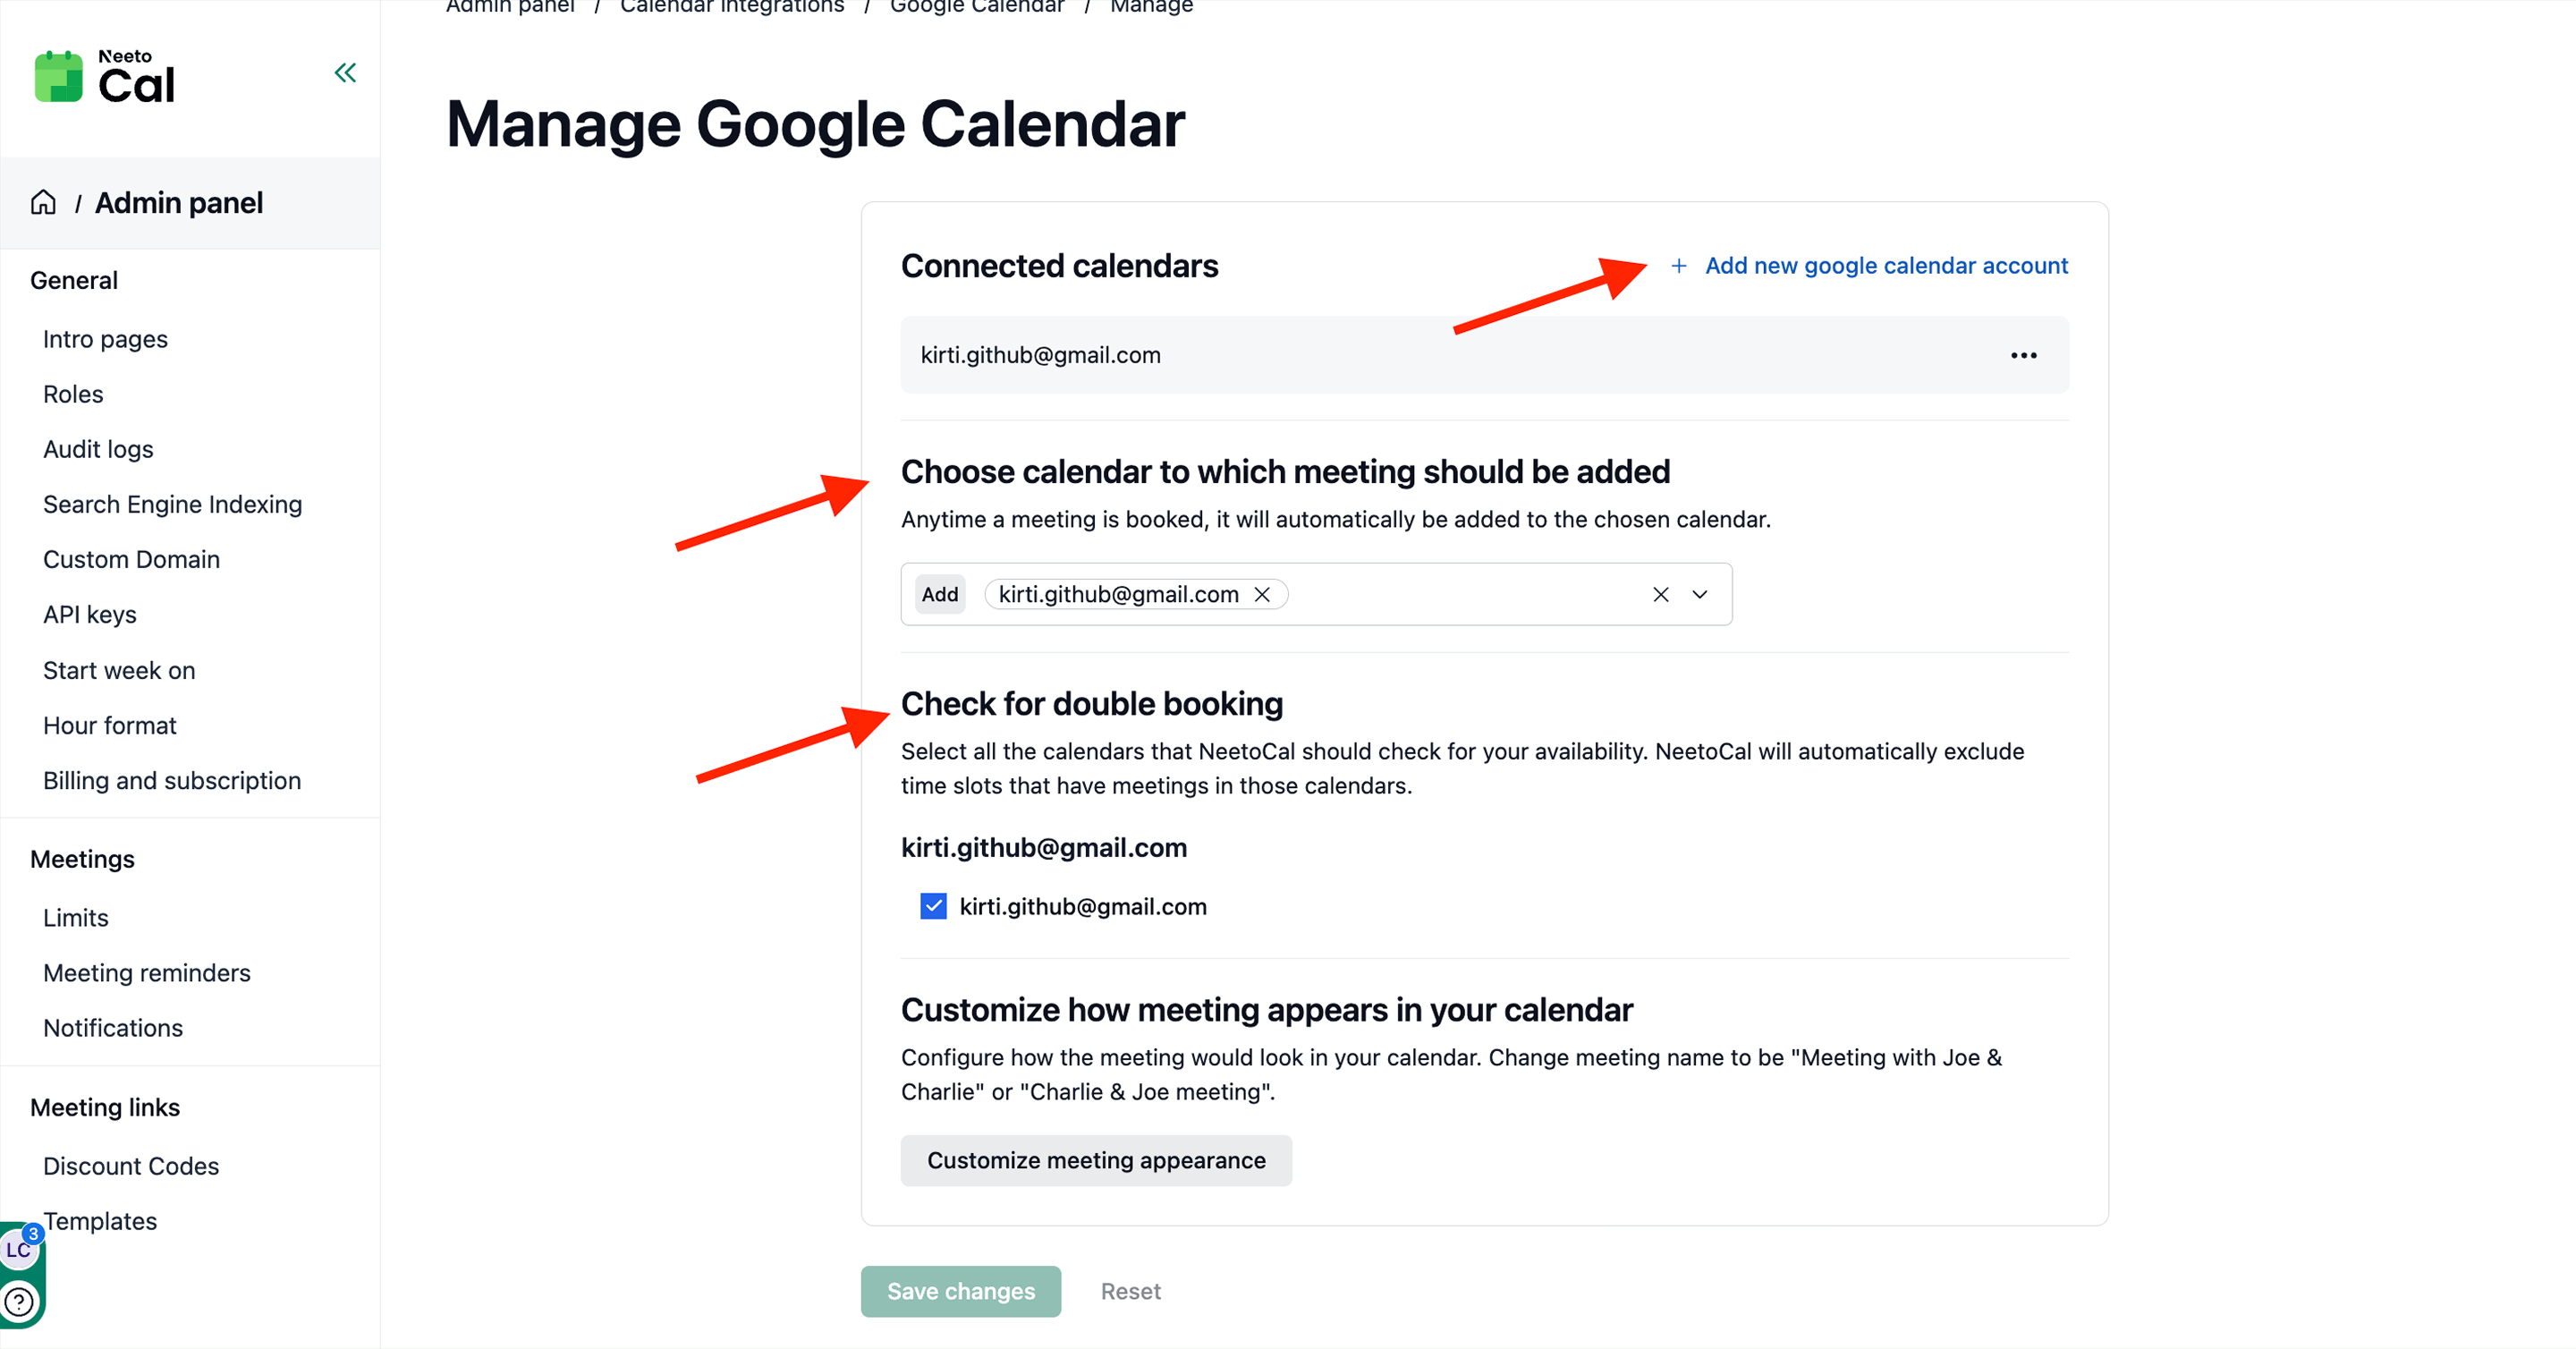2576x1349 pixels.
Task: Click the NeetoCal logo icon
Action: pyautogui.click(x=59, y=77)
